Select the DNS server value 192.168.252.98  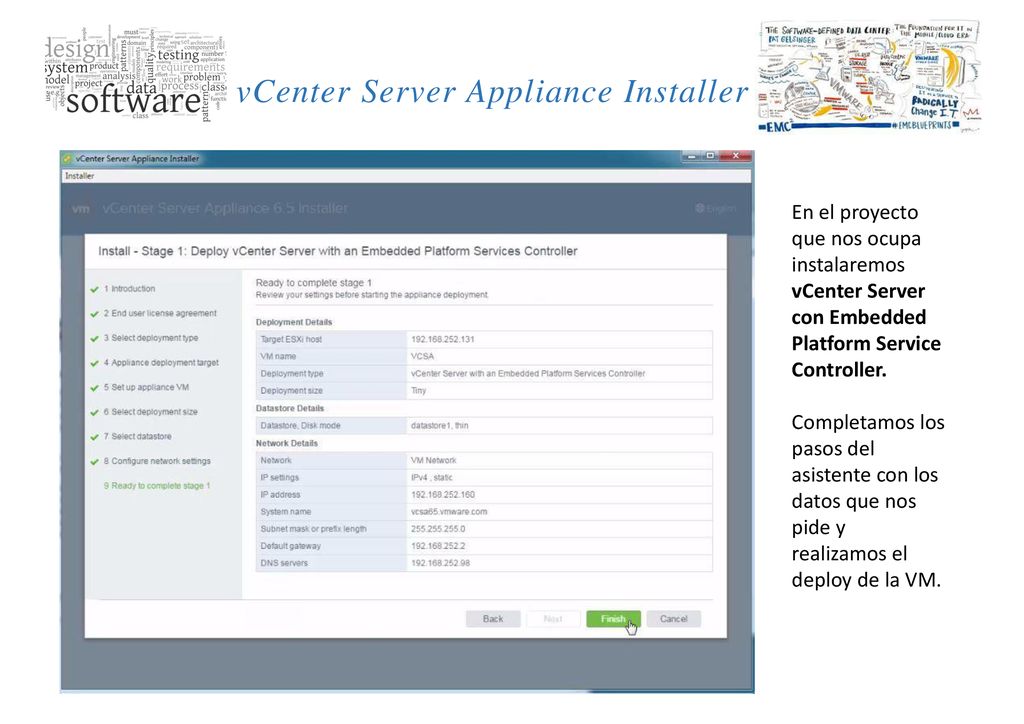(441, 563)
